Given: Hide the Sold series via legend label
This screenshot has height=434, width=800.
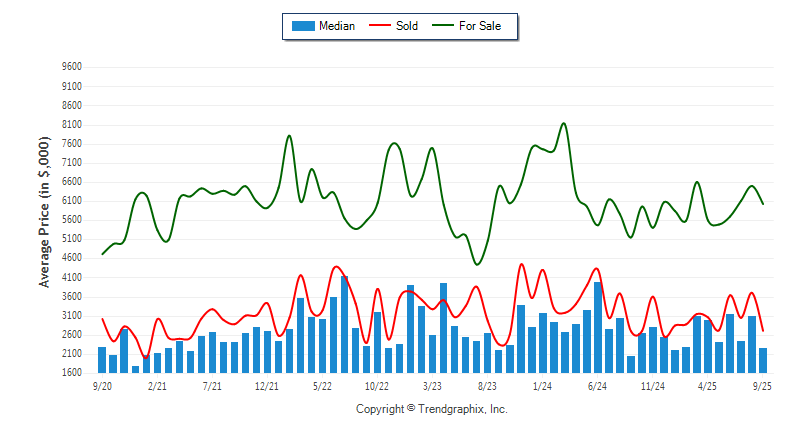Looking at the screenshot, I should (x=407, y=26).
